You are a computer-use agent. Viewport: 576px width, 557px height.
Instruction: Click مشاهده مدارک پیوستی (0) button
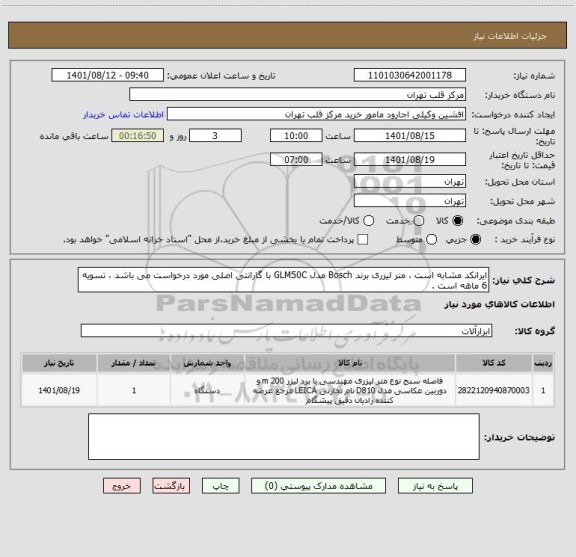pyautogui.click(x=318, y=486)
